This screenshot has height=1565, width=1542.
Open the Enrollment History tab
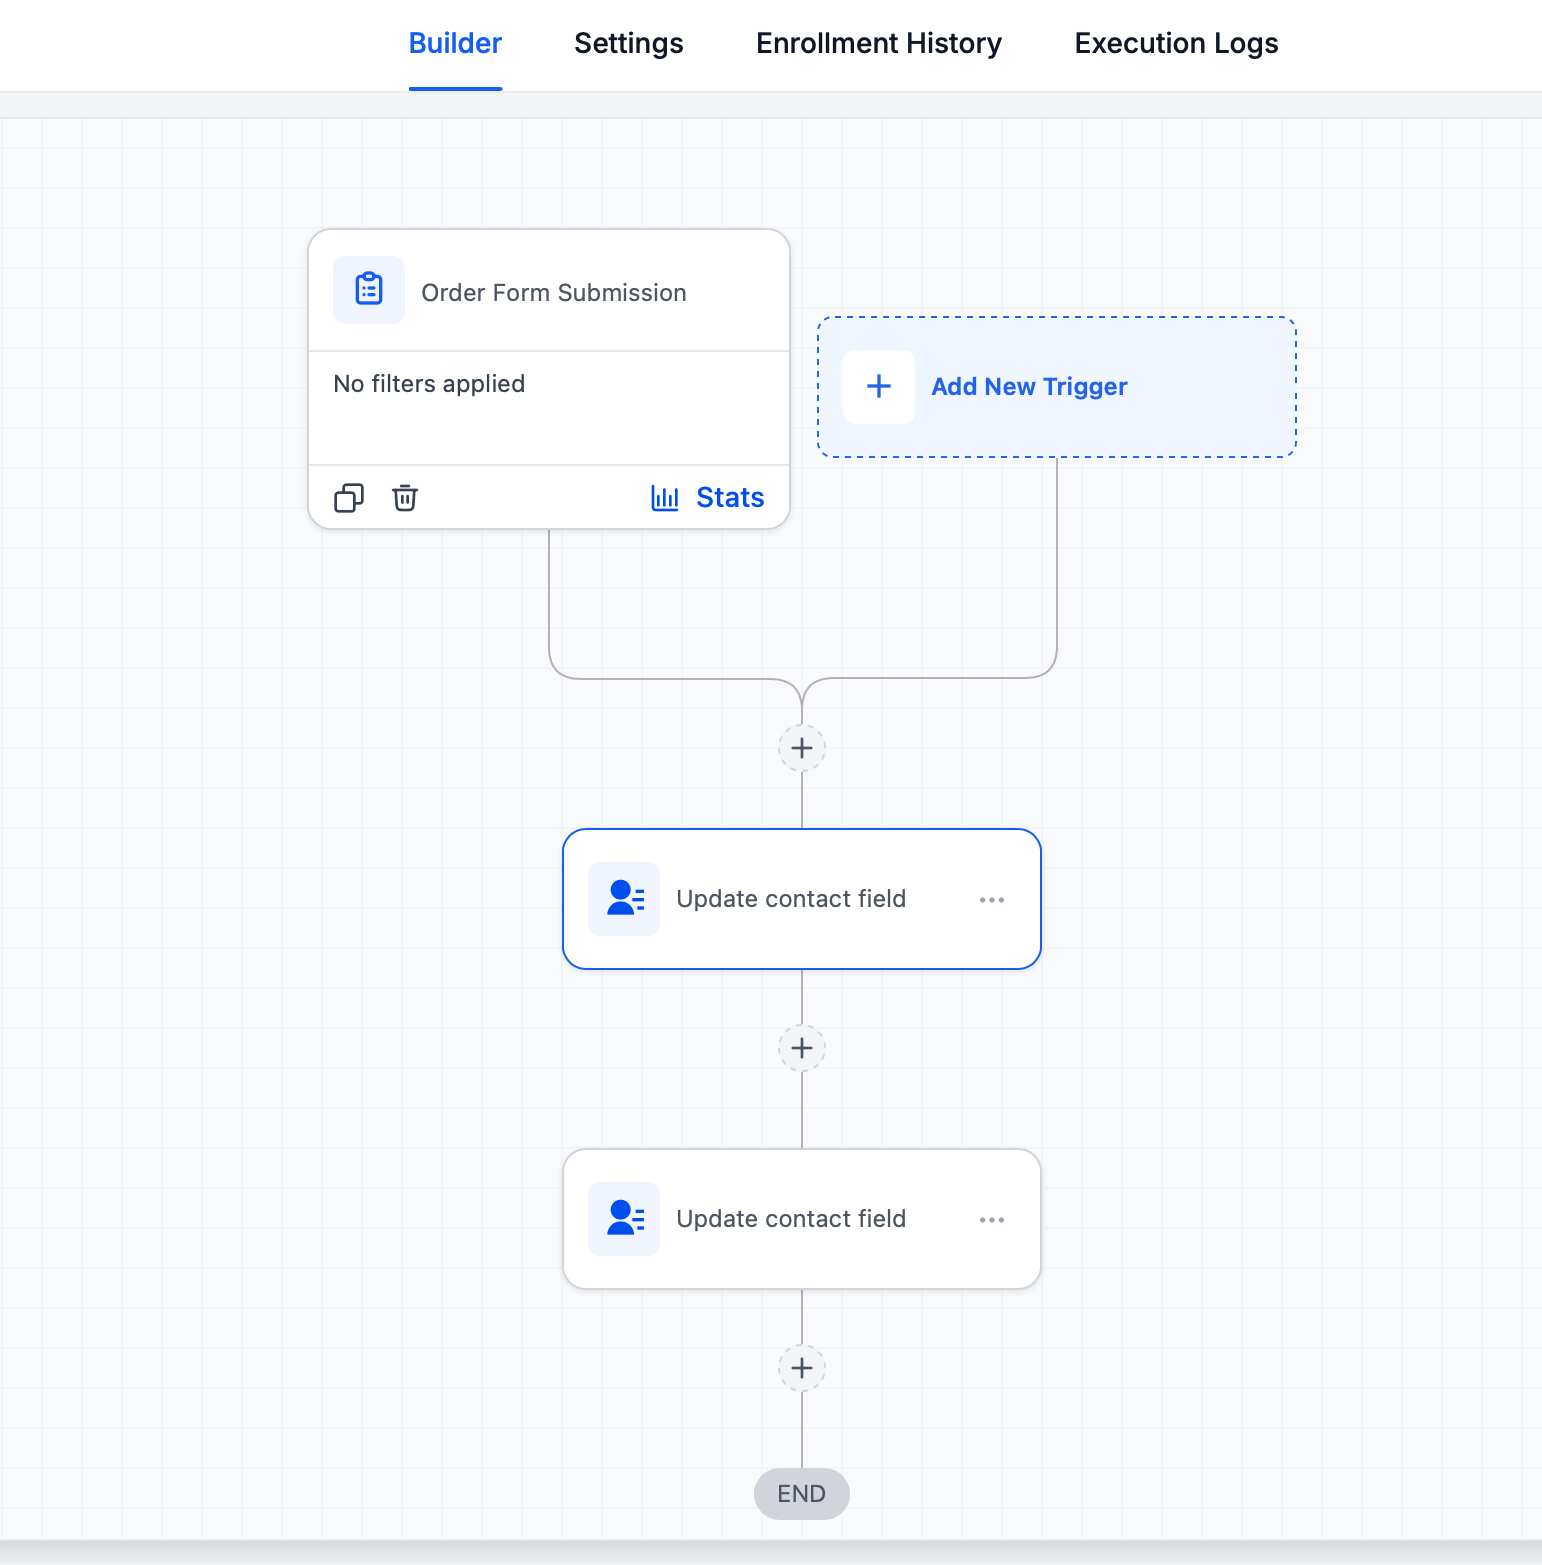click(x=879, y=44)
